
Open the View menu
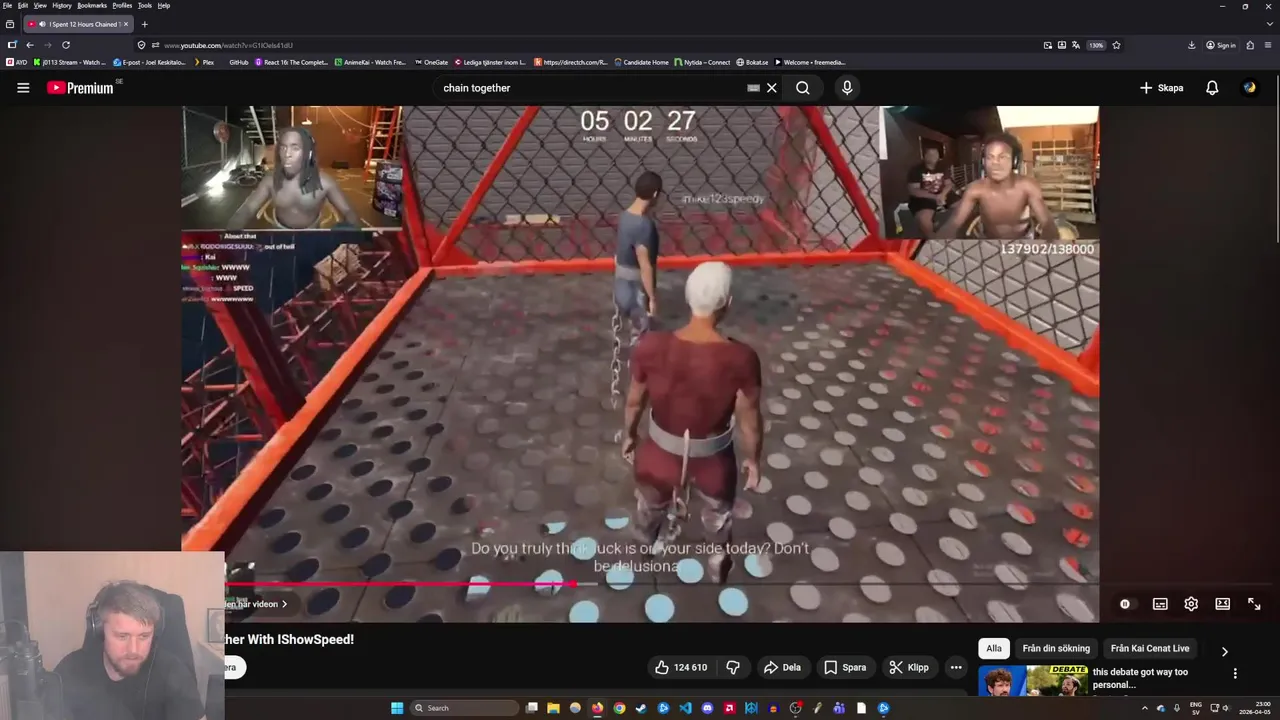point(40,5)
